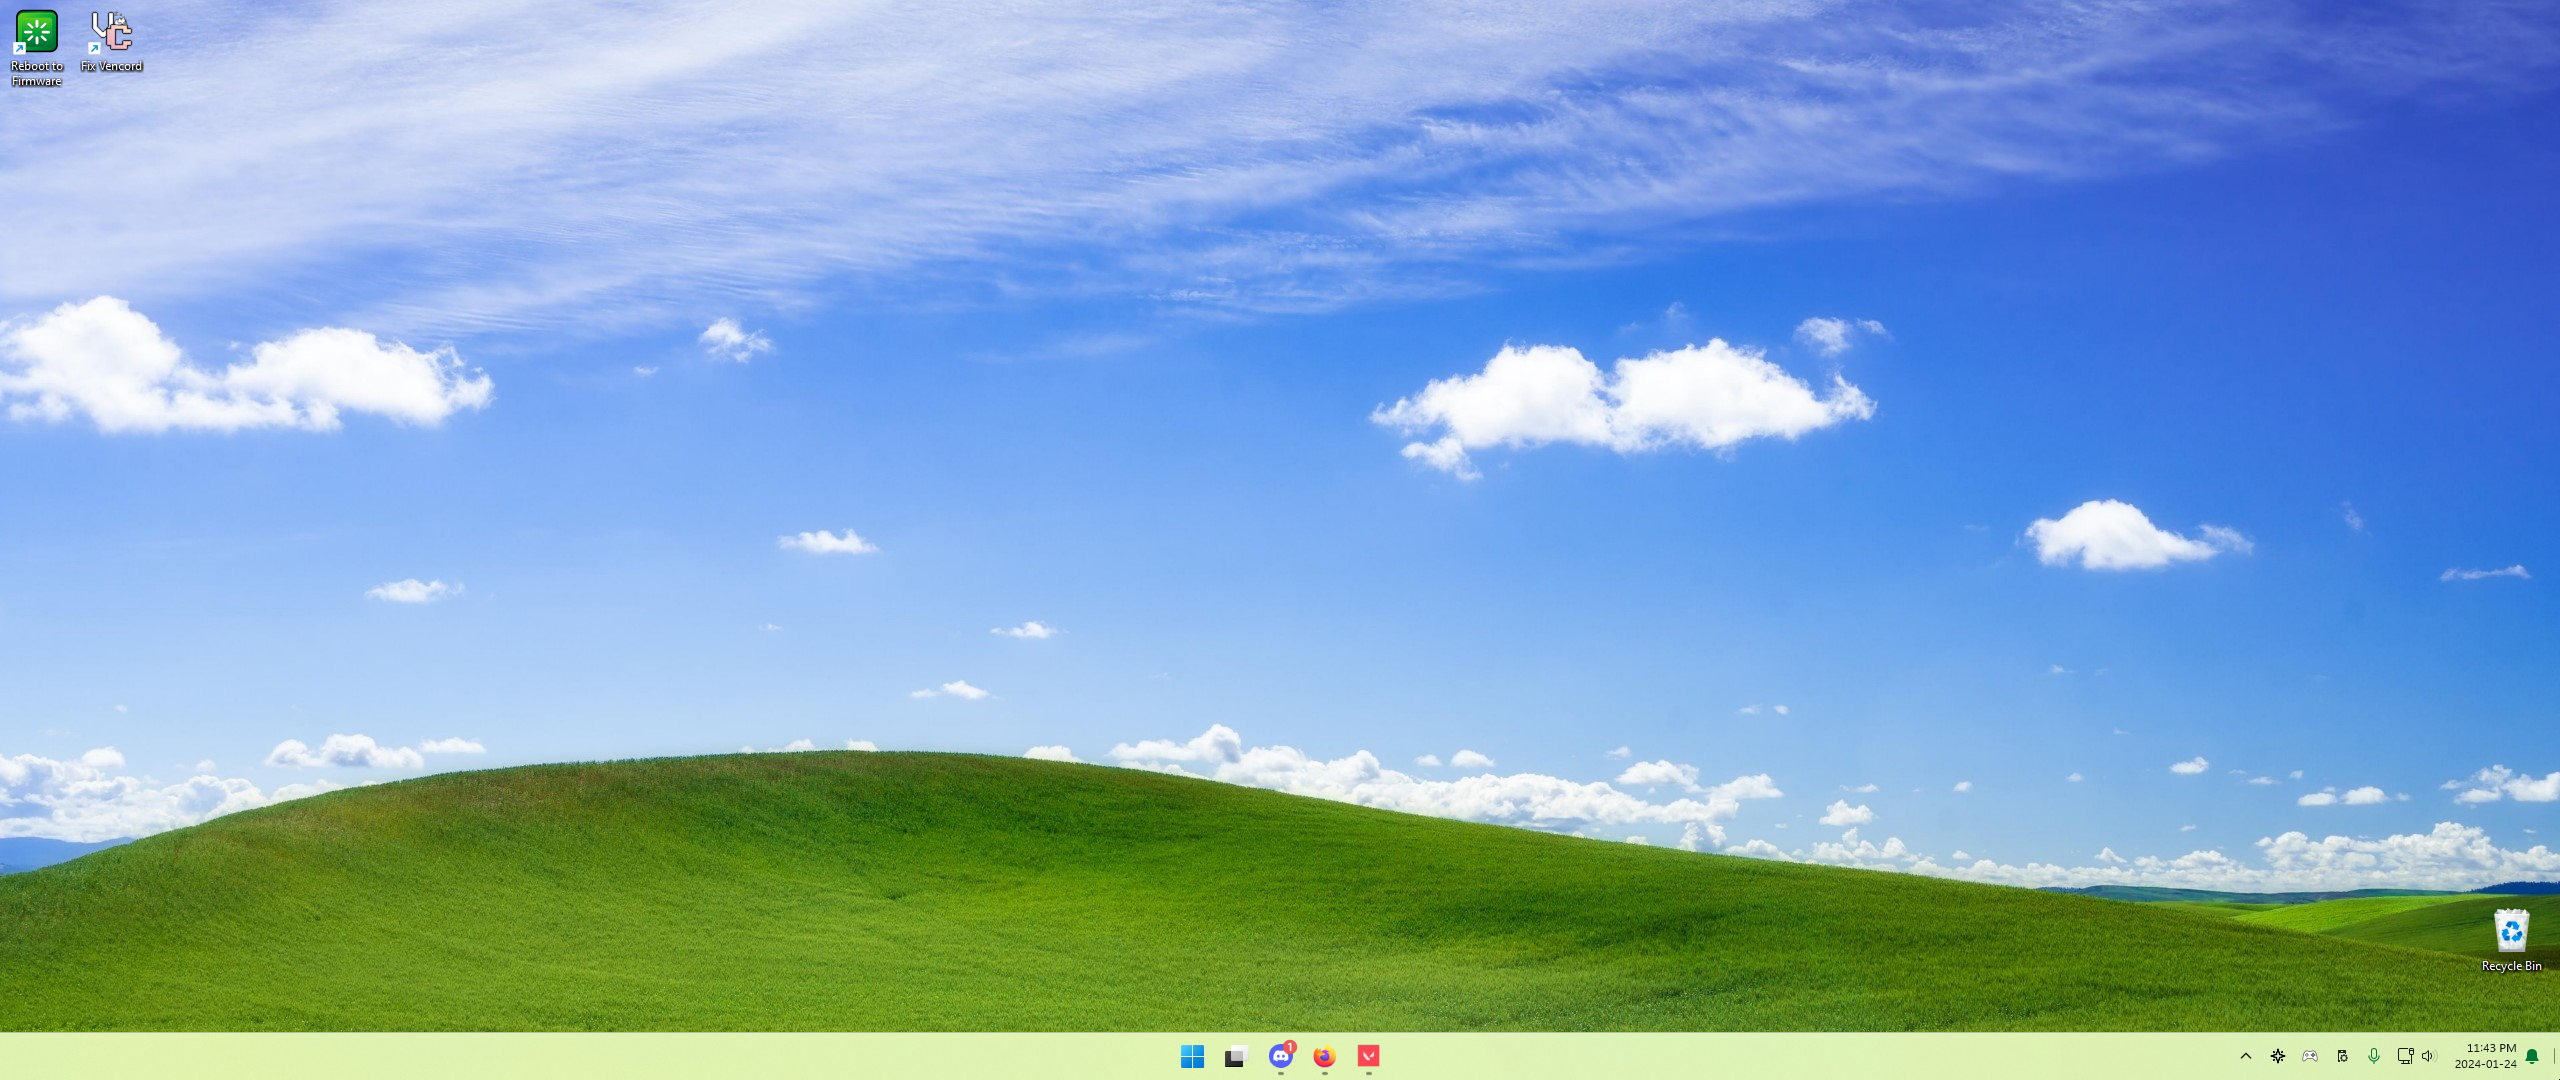The width and height of the screenshot is (2560, 1080).
Task: Open the network status tray icon
Action: (x=2405, y=1056)
